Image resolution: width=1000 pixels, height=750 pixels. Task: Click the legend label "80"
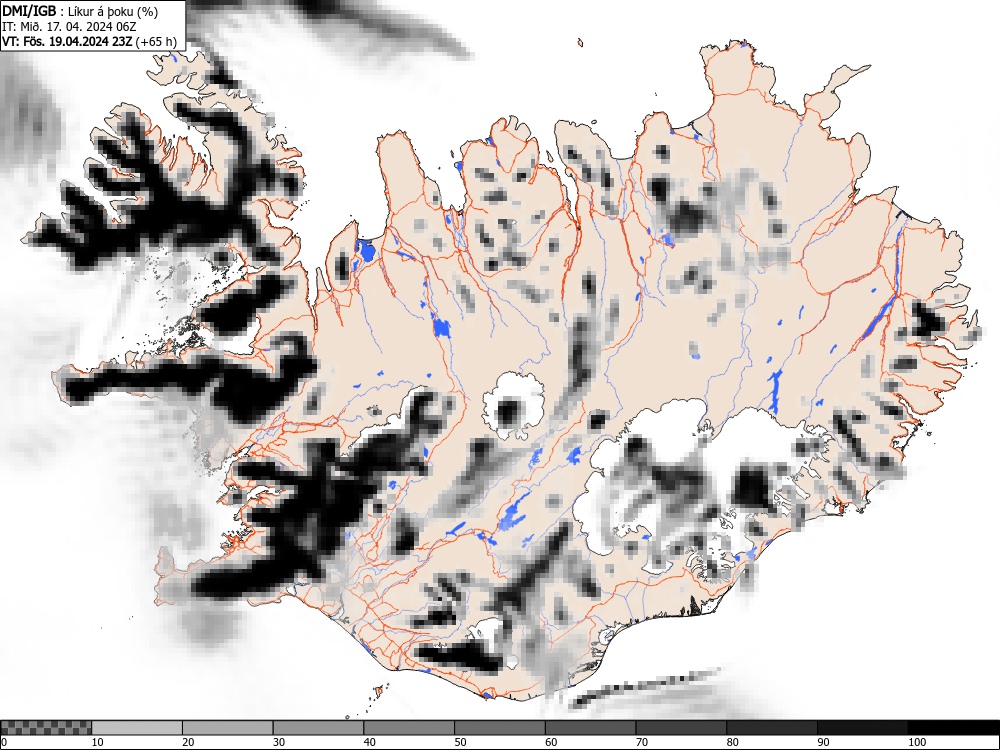click(732, 742)
